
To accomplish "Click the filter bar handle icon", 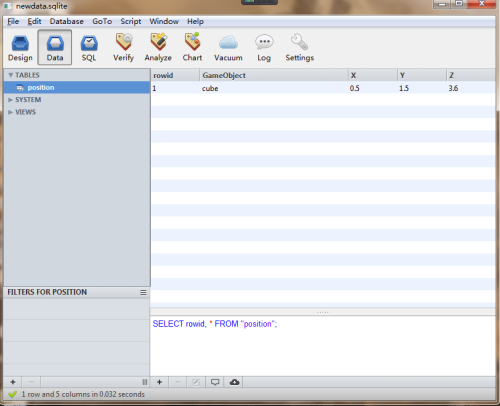I will [144, 382].
